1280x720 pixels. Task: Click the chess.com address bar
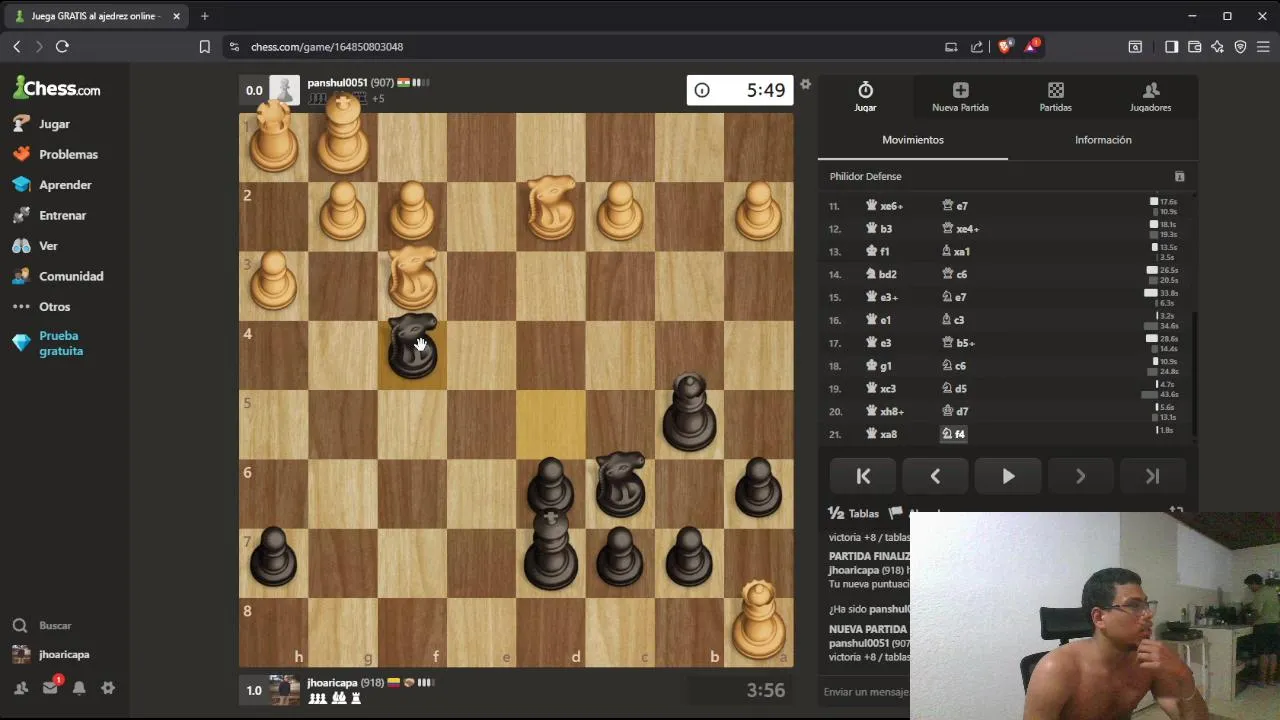coord(580,46)
